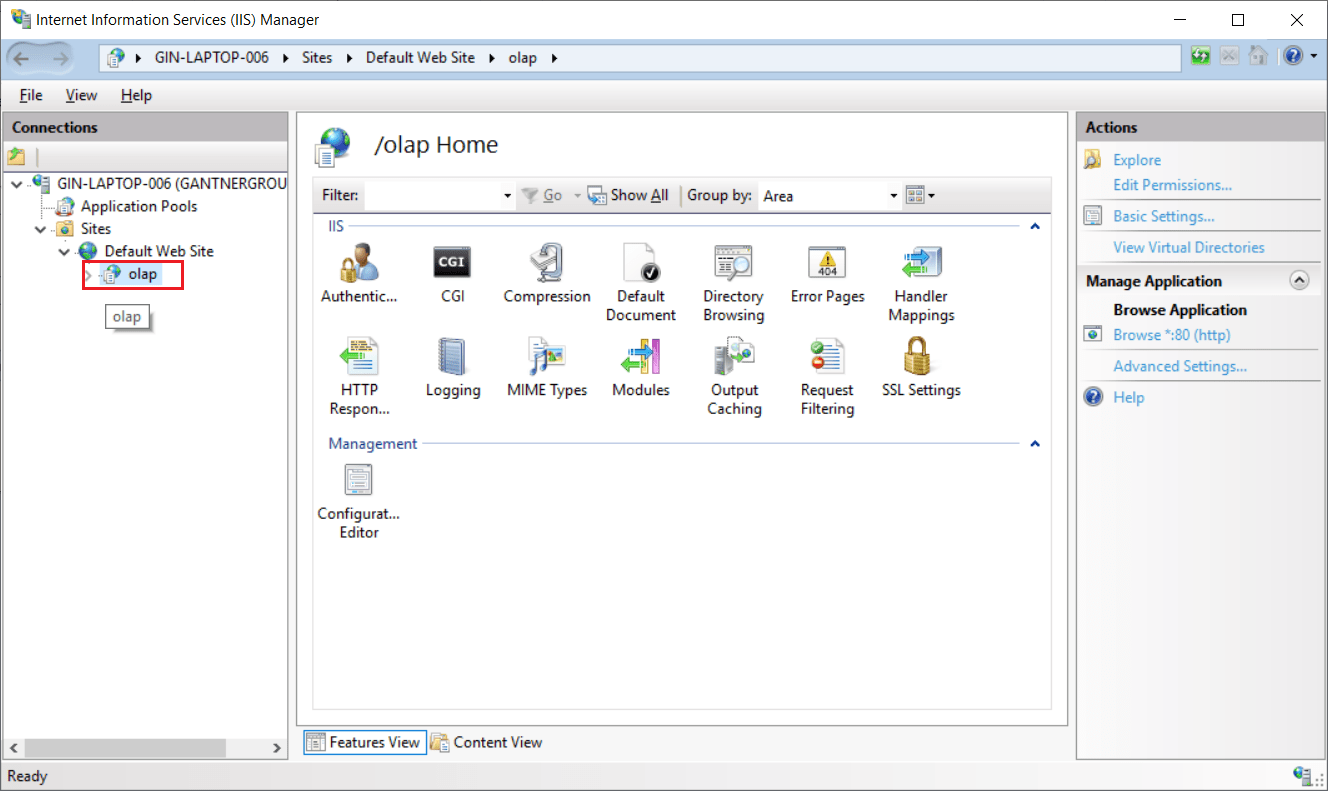The width and height of the screenshot is (1328, 791).
Task: Open the Help dropdown arrow in the top toolbar
Action: click(x=1312, y=57)
